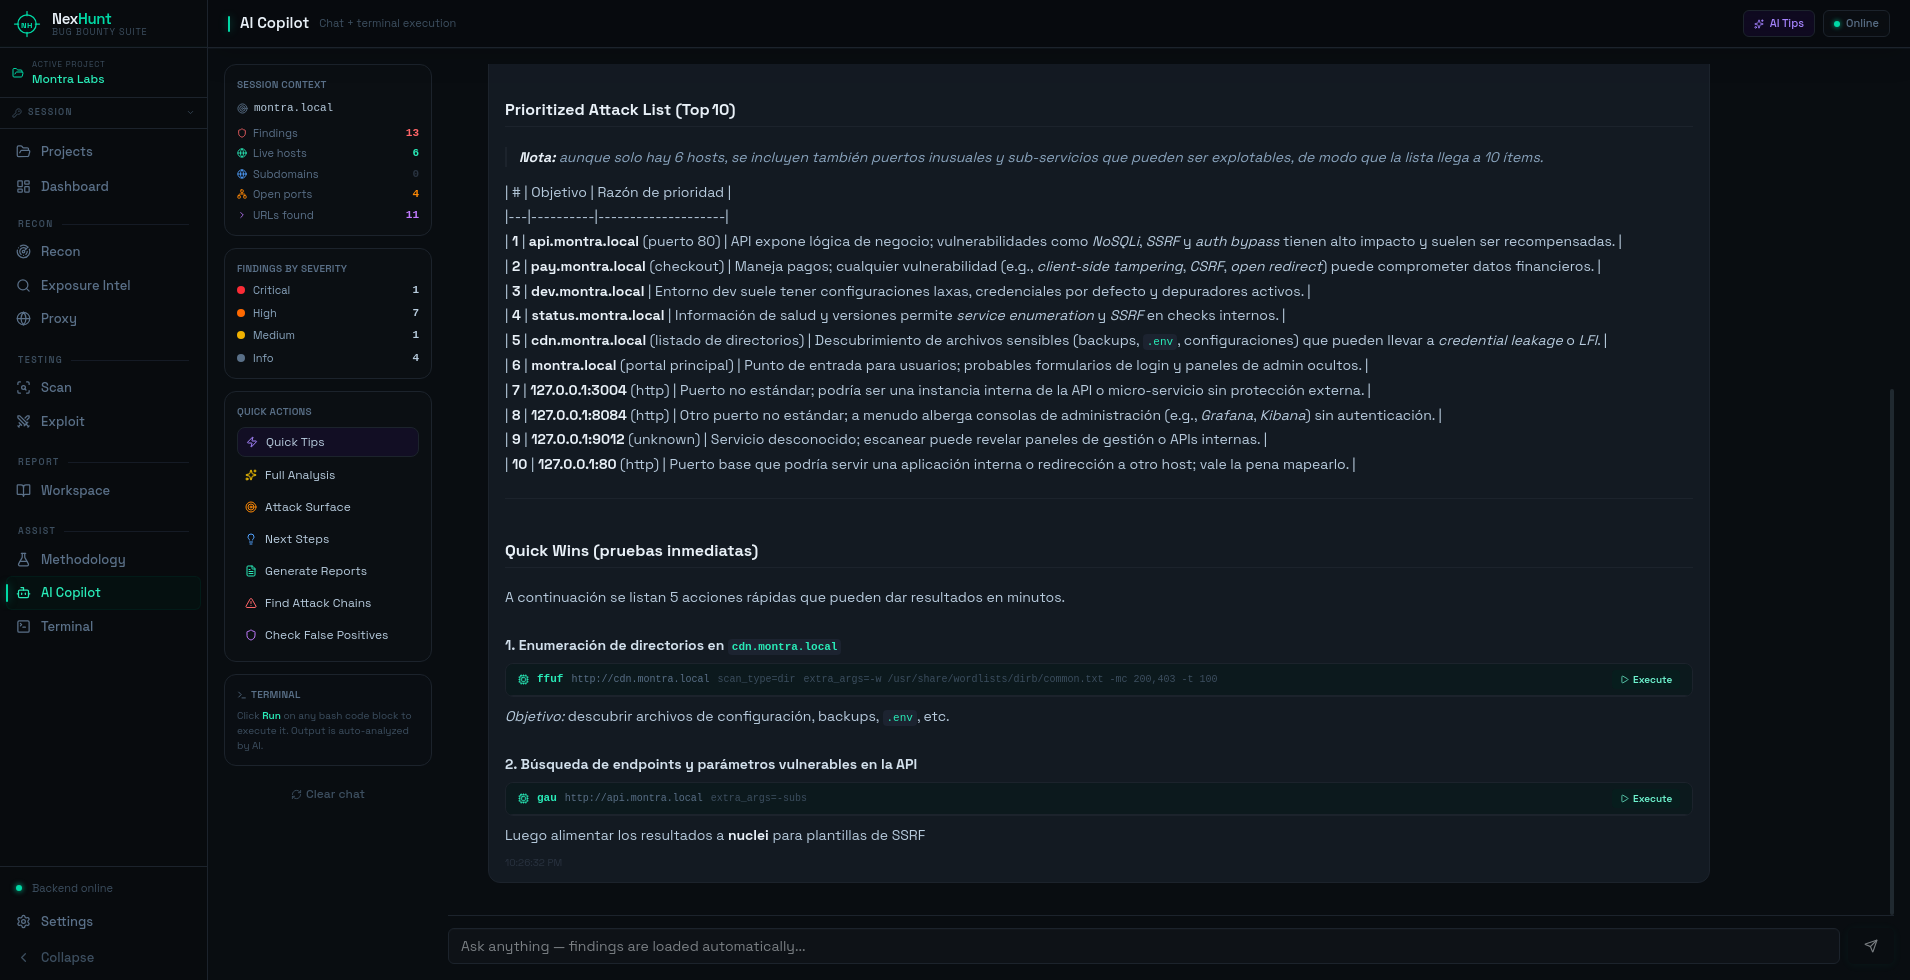Click the Settings gear icon

(24, 922)
